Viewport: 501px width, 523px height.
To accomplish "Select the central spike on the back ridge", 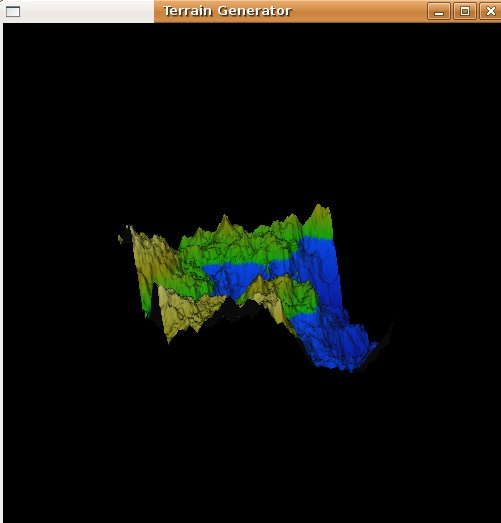I will click(x=224, y=222).
